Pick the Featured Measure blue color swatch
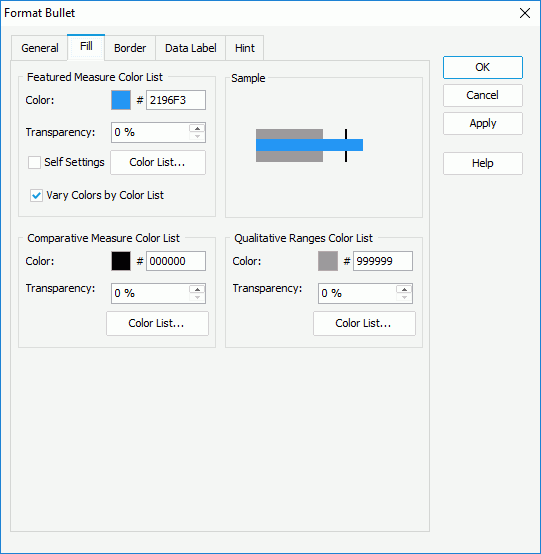This screenshot has height=554, width=541. (121, 100)
